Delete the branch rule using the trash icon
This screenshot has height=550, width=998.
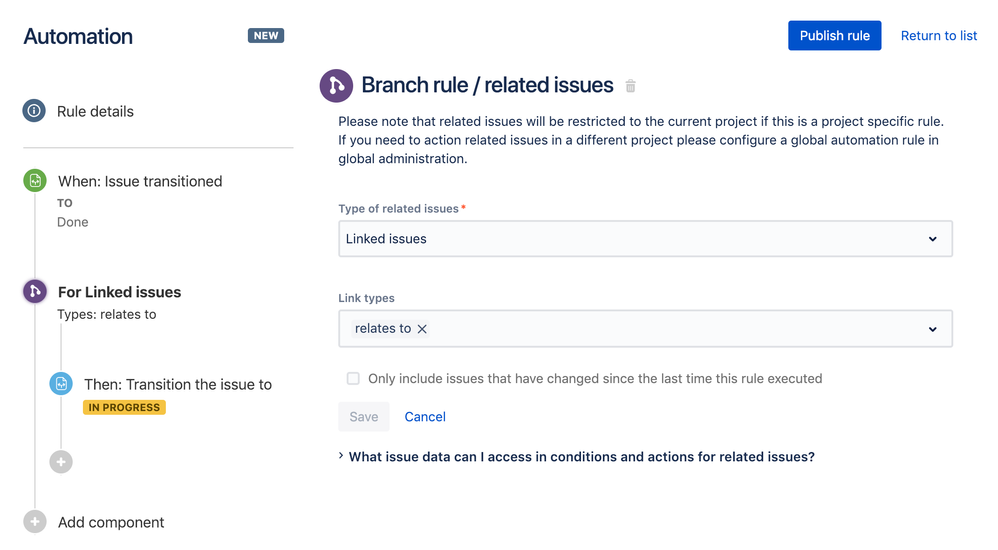[630, 86]
